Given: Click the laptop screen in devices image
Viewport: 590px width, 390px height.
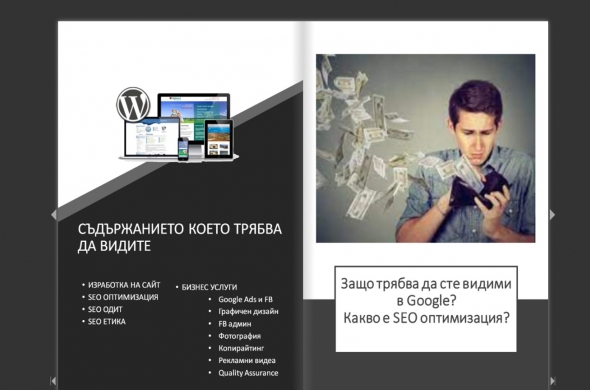Looking at the screenshot, I should coord(152,137).
